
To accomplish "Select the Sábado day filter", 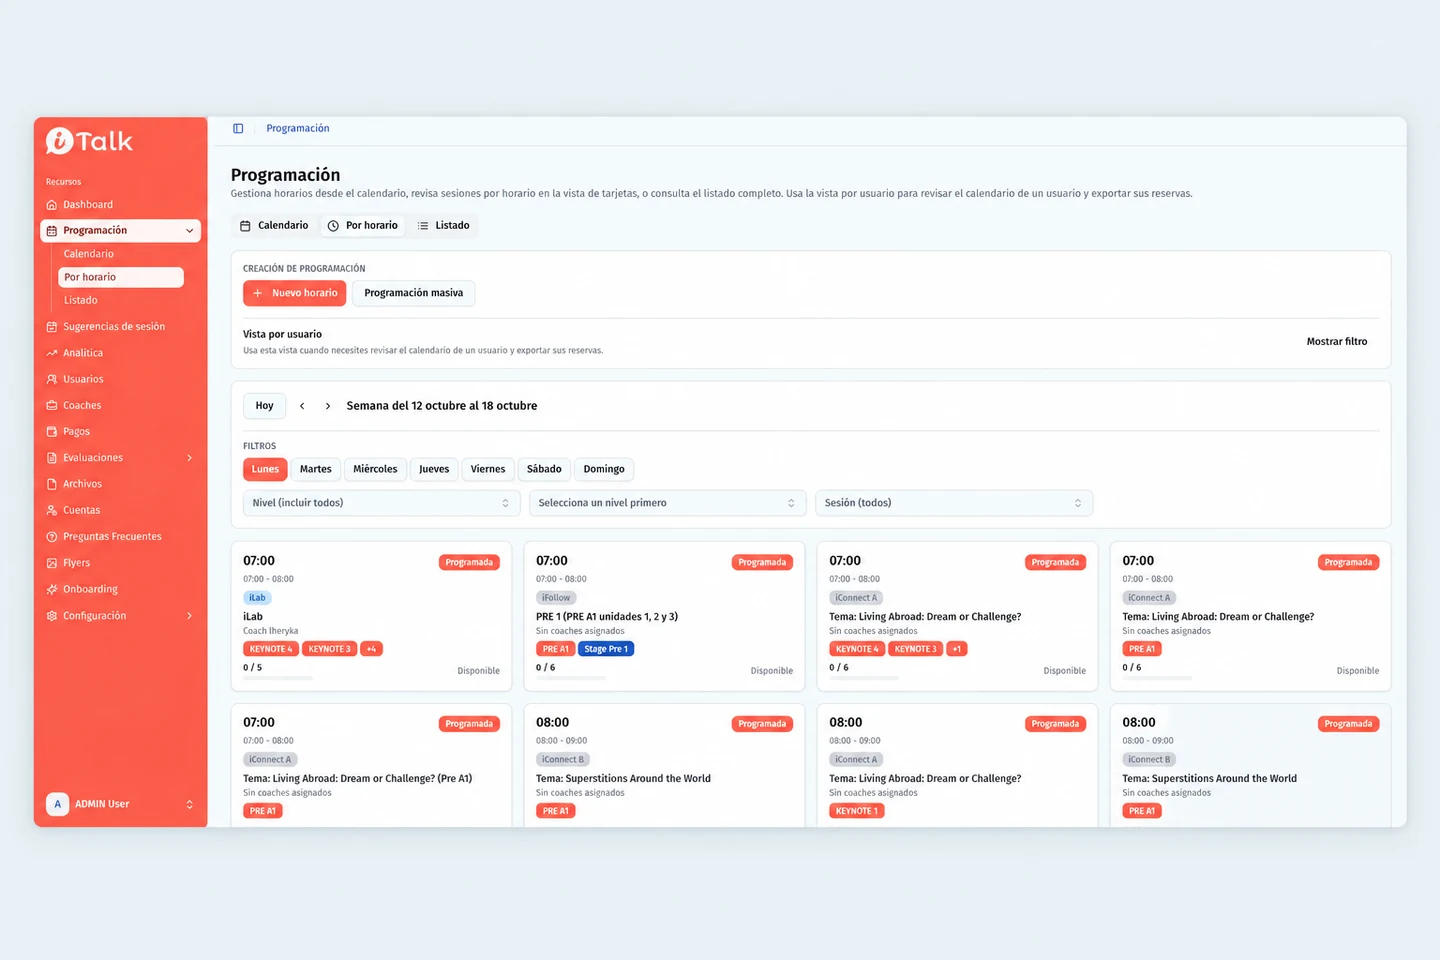I will (544, 469).
